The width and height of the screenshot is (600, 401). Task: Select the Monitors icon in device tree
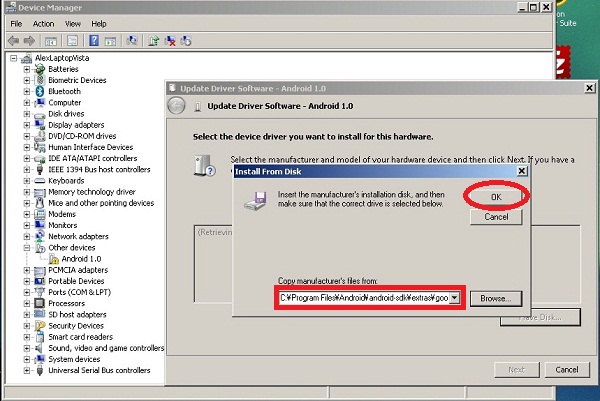40,225
